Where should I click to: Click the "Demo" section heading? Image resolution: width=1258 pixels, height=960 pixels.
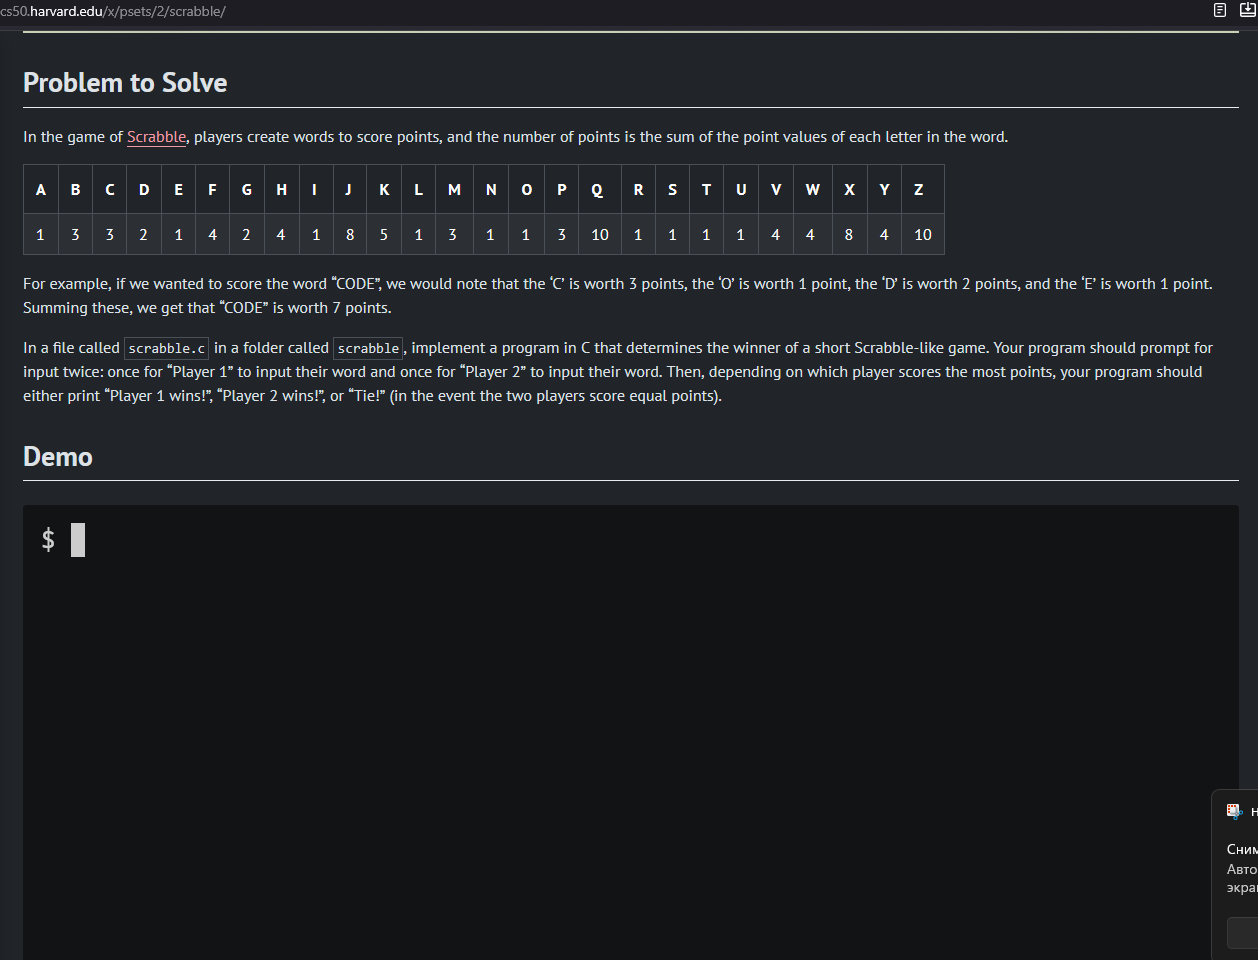(58, 457)
